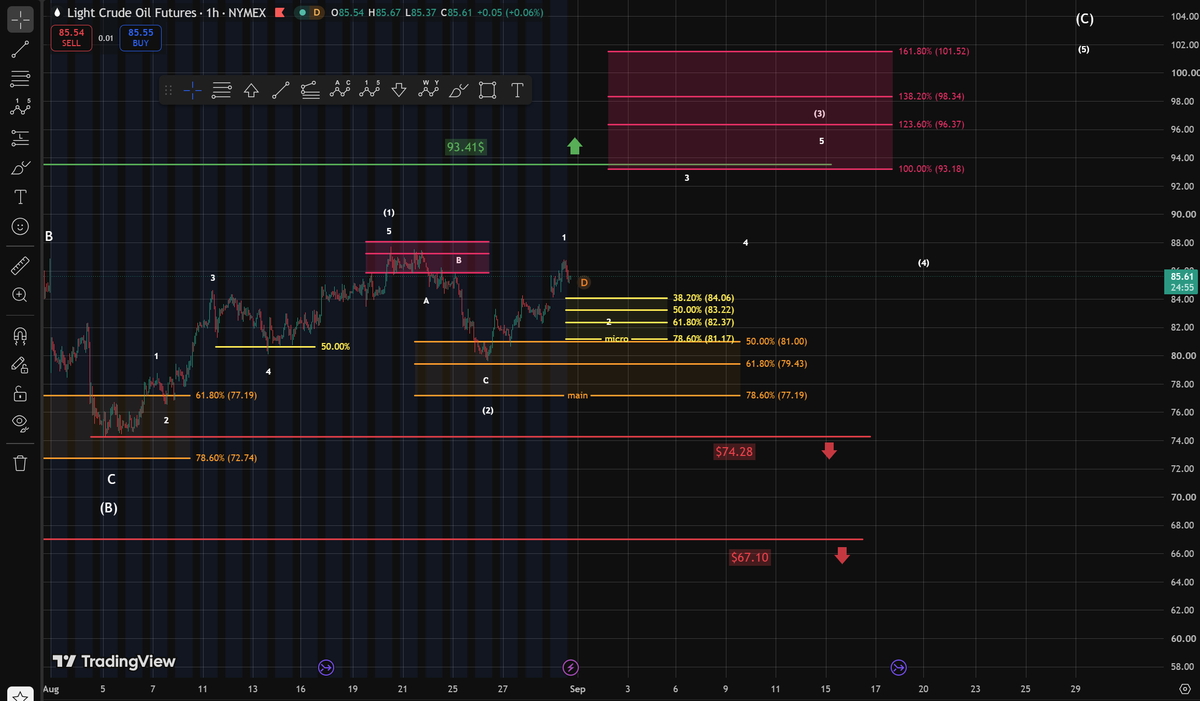Open the price range projection tool in left sidebar
The width and height of the screenshot is (1200, 701).
[21, 136]
